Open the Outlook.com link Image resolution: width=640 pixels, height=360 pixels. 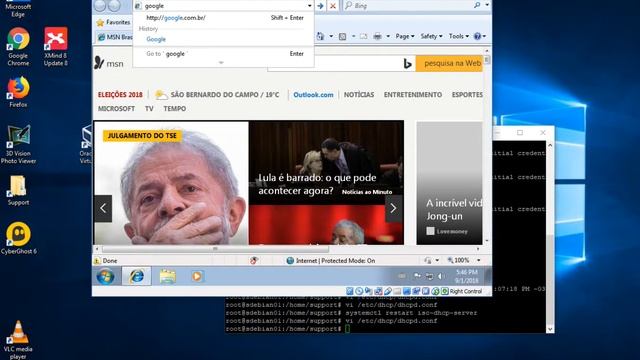313,95
